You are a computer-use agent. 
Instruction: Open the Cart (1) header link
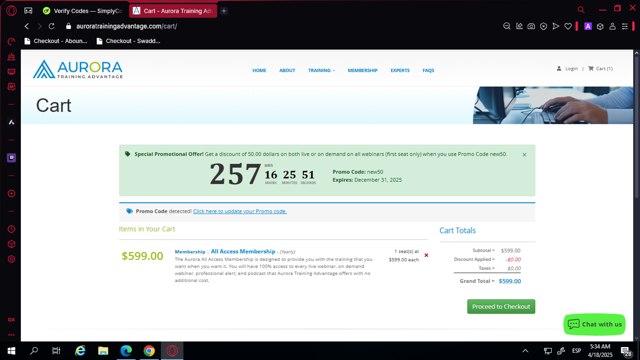click(600, 69)
